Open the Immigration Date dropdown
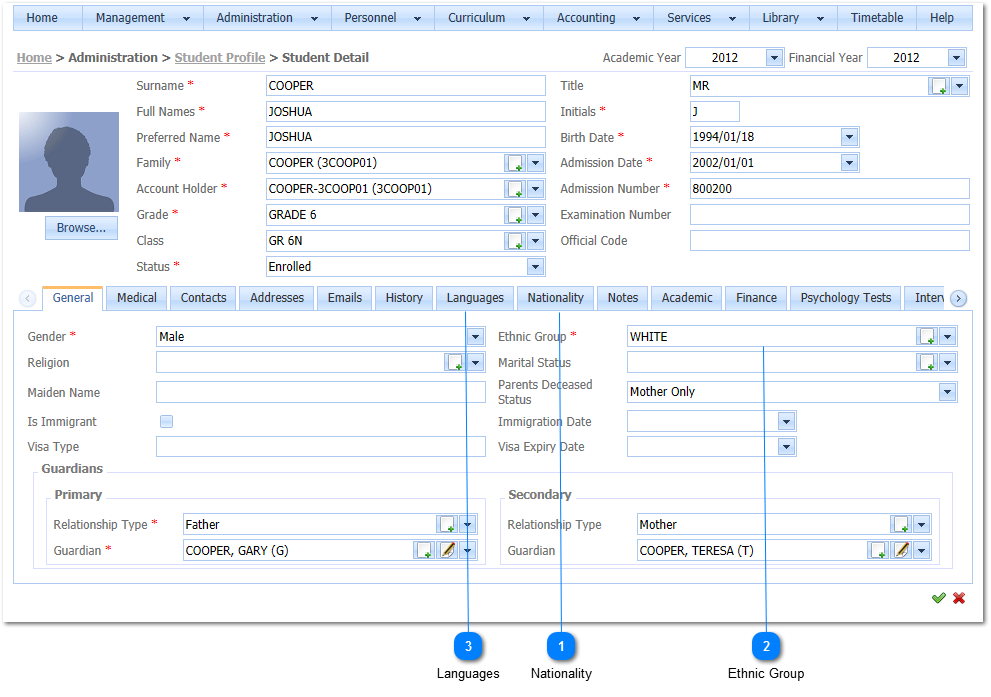The width and height of the screenshot is (991, 697). click(x=786, y=421)
